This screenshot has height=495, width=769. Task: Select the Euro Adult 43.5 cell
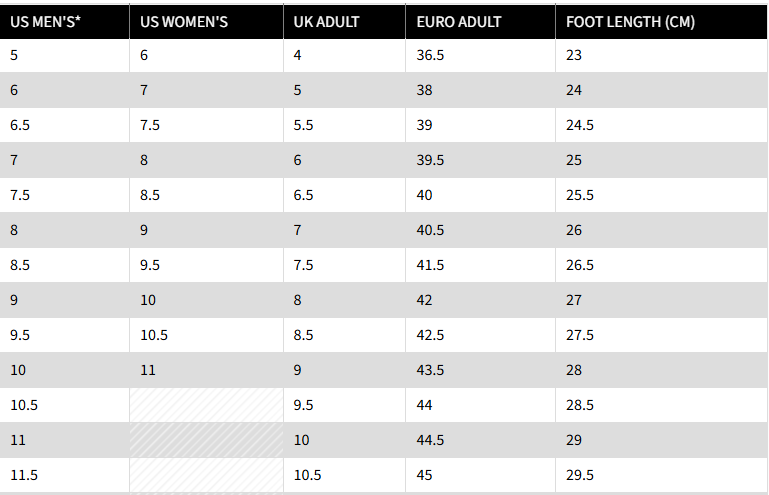pos(431,370)
